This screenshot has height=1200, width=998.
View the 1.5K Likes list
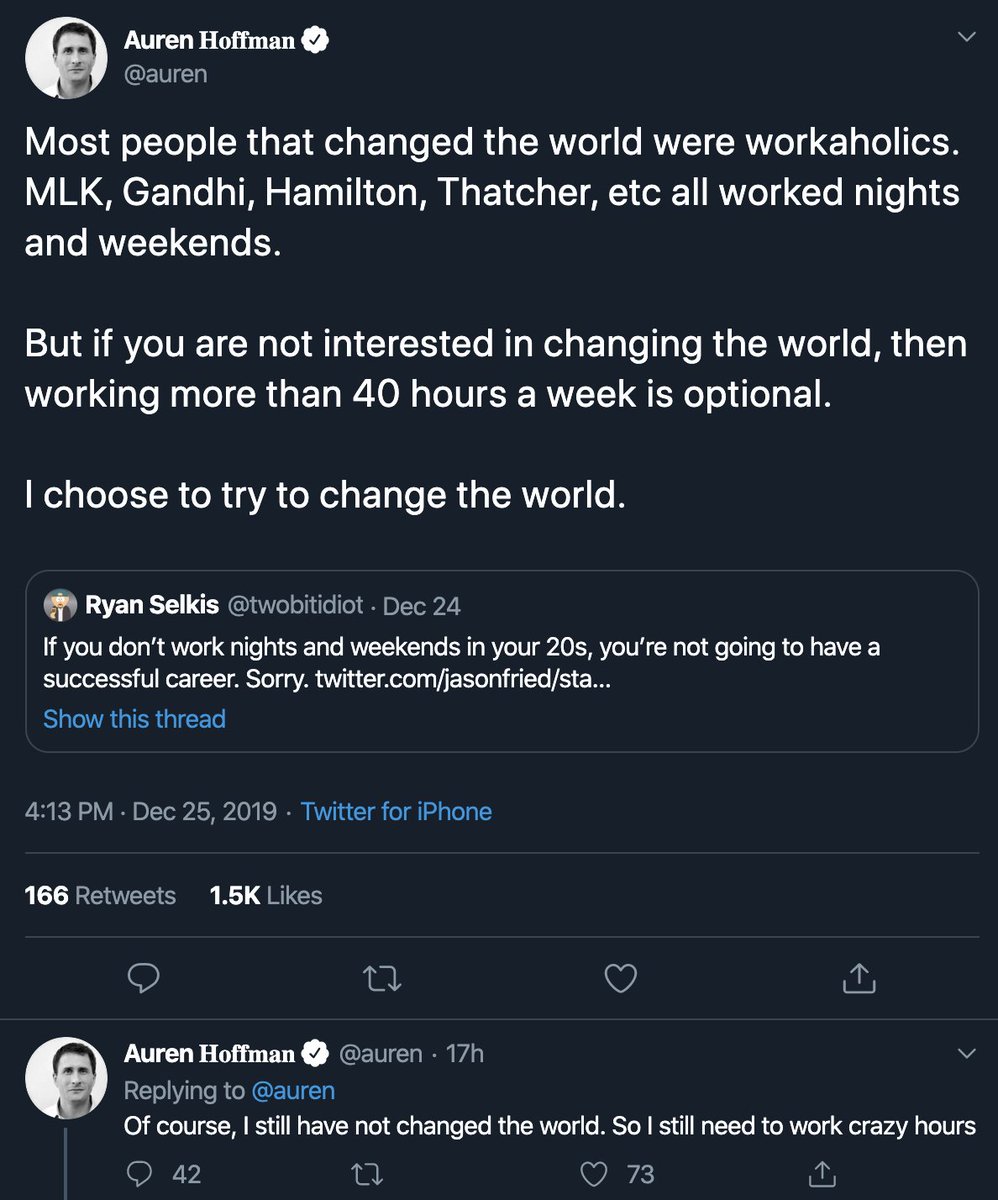[x=266, y=895]
